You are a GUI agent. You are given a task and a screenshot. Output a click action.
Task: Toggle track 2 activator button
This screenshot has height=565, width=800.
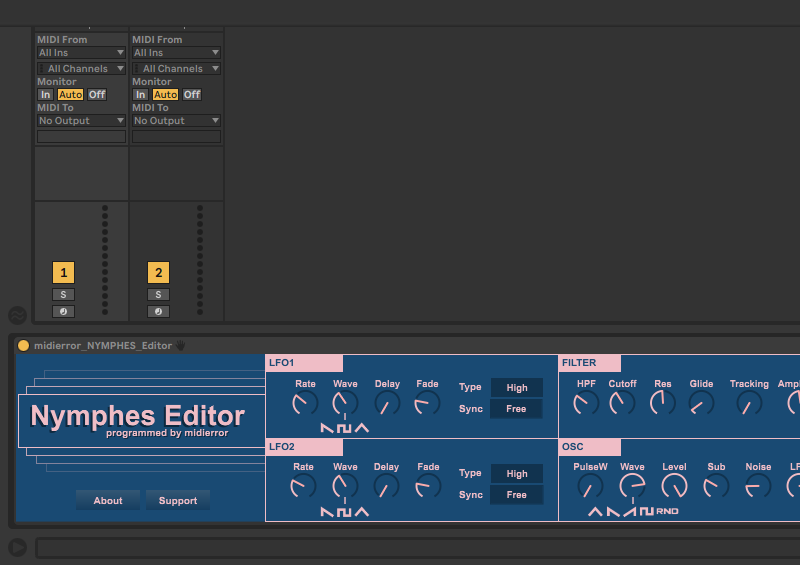click(158, 273)
